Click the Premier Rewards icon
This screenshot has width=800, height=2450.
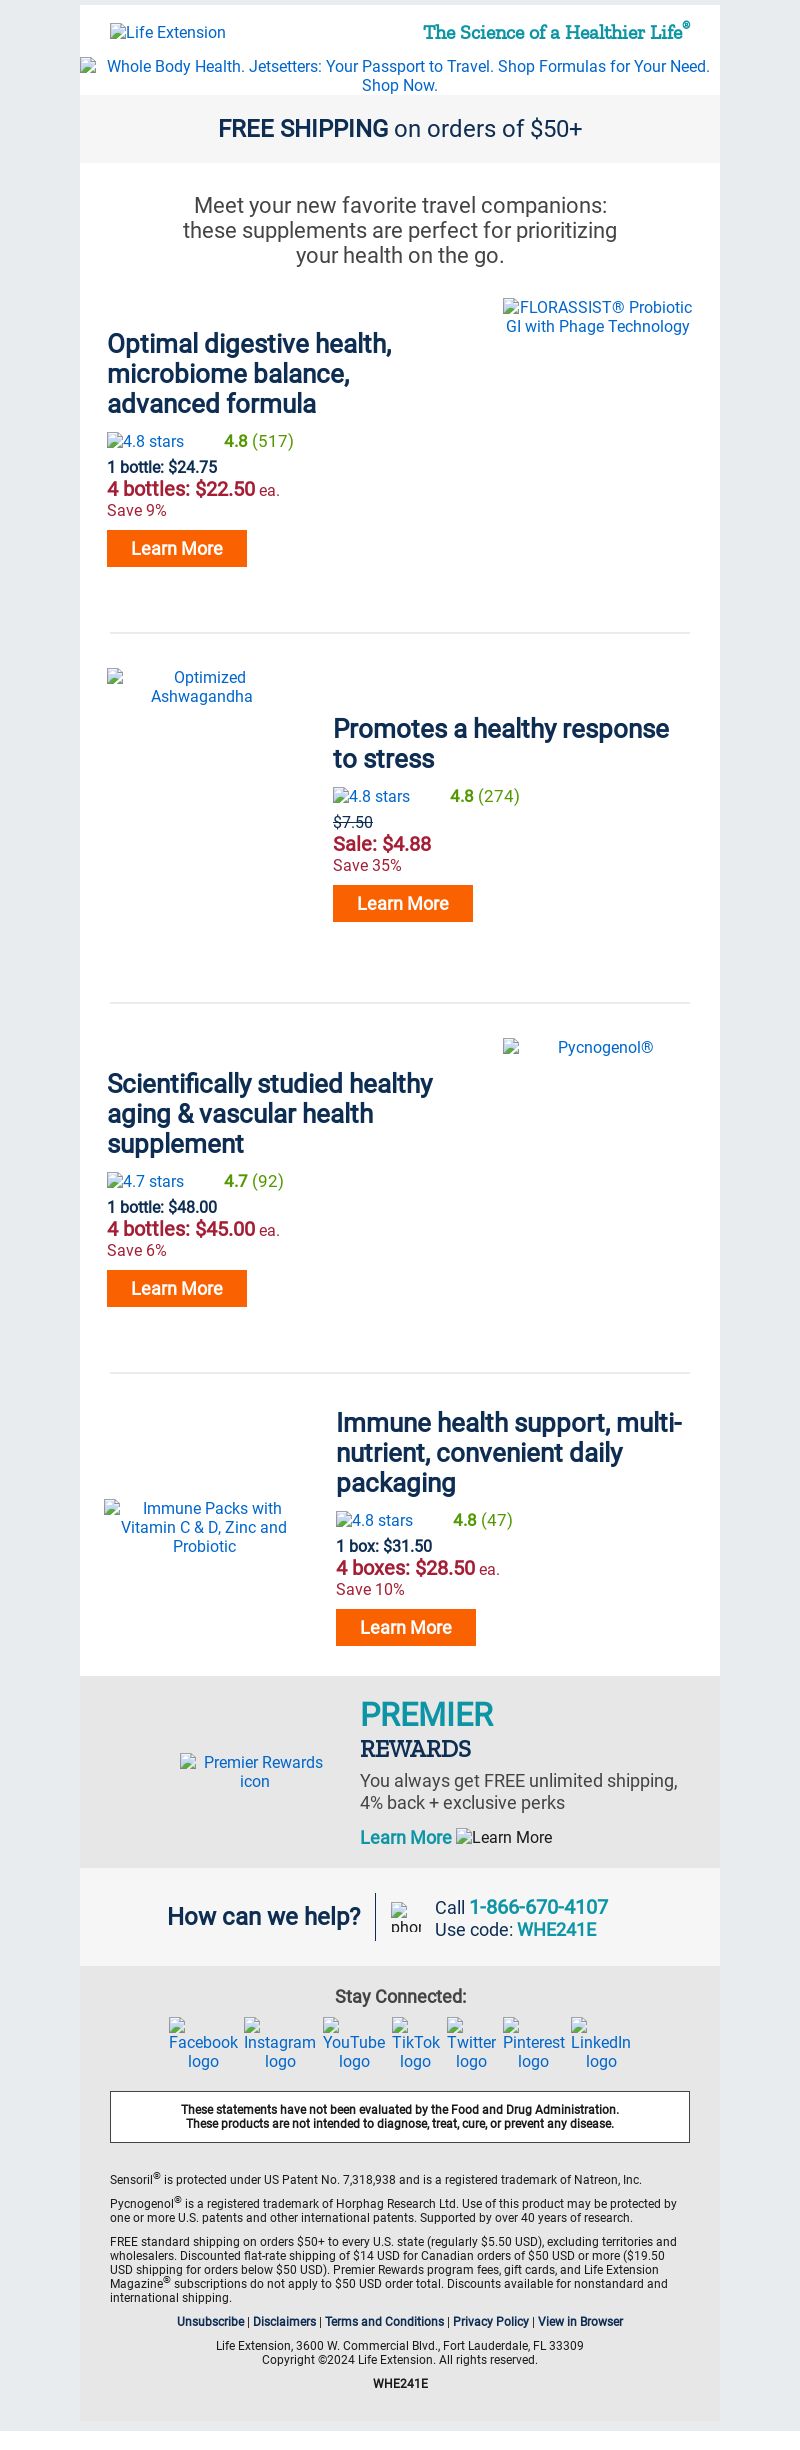click(x=254, y=1771)
